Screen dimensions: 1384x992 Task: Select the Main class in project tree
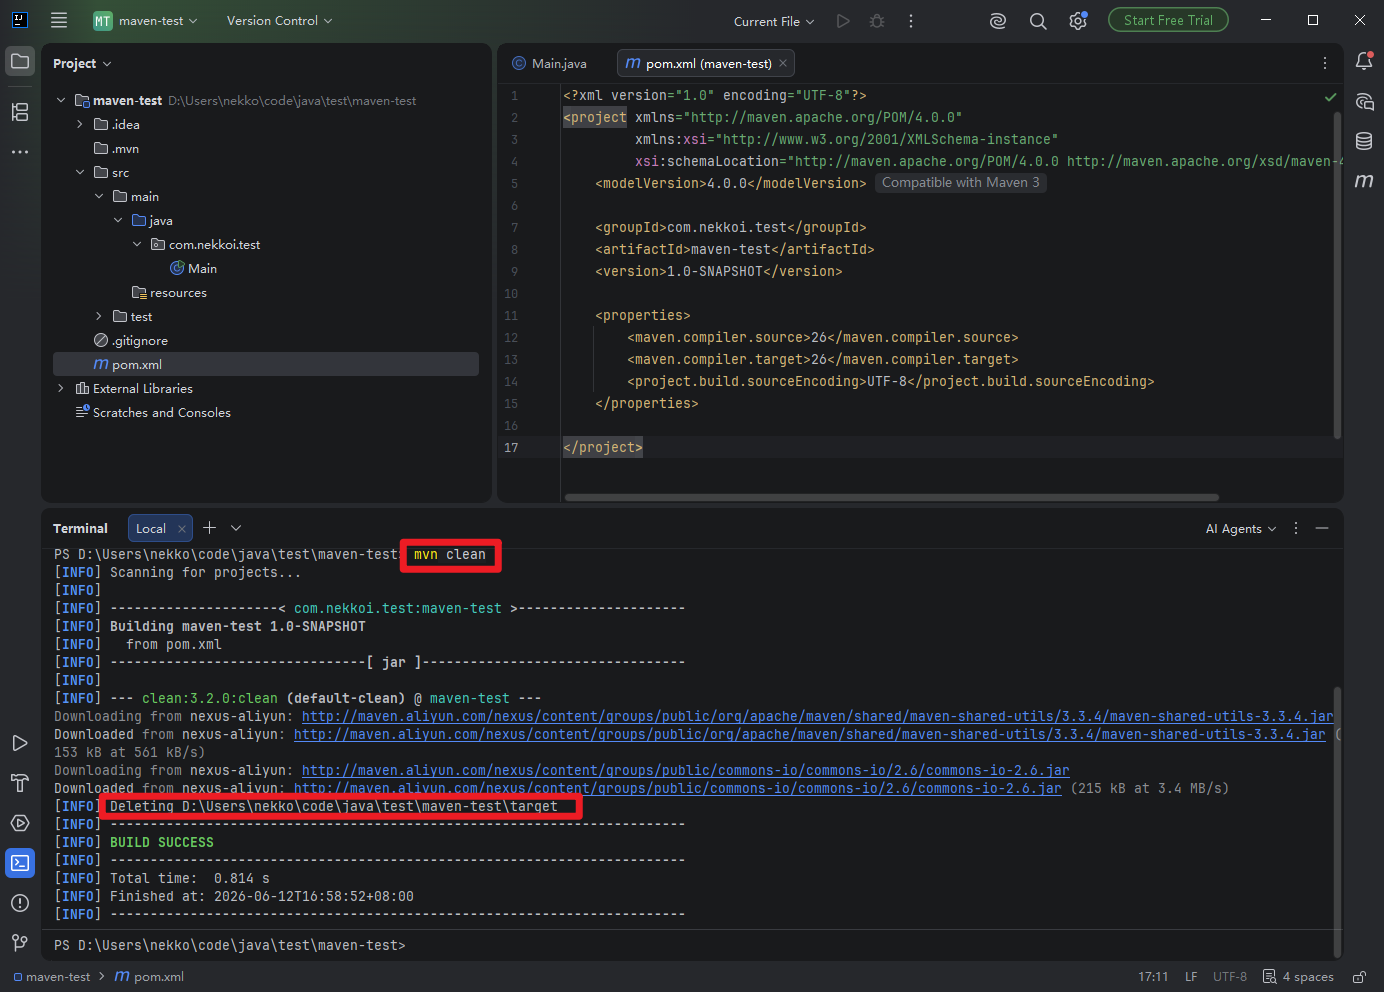point(193,268)
